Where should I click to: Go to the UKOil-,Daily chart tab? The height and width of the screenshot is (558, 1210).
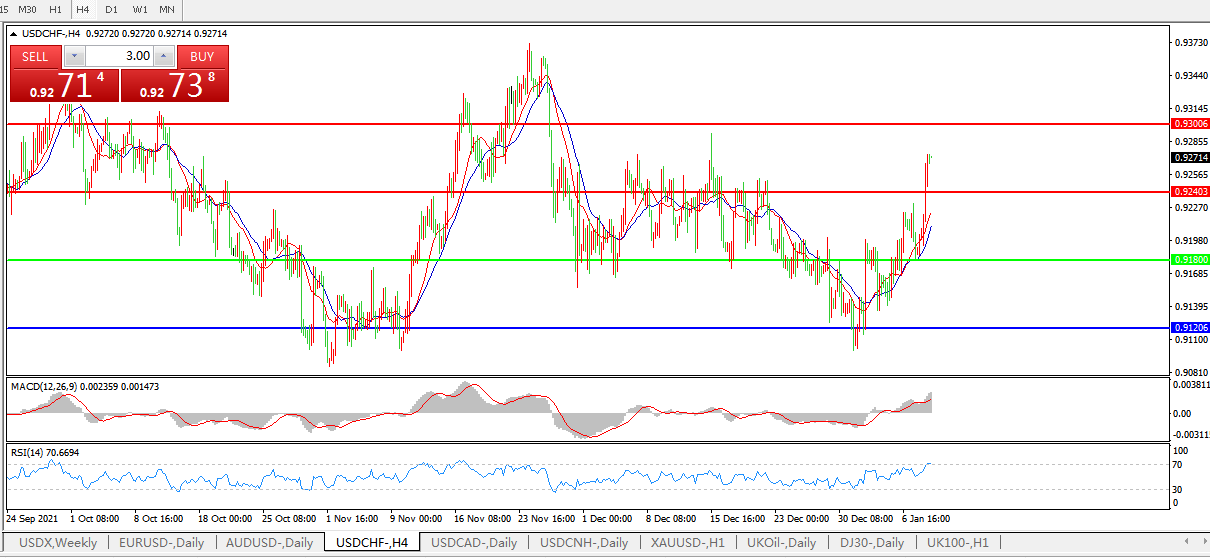pyautogui.click(x=783, y=543)
